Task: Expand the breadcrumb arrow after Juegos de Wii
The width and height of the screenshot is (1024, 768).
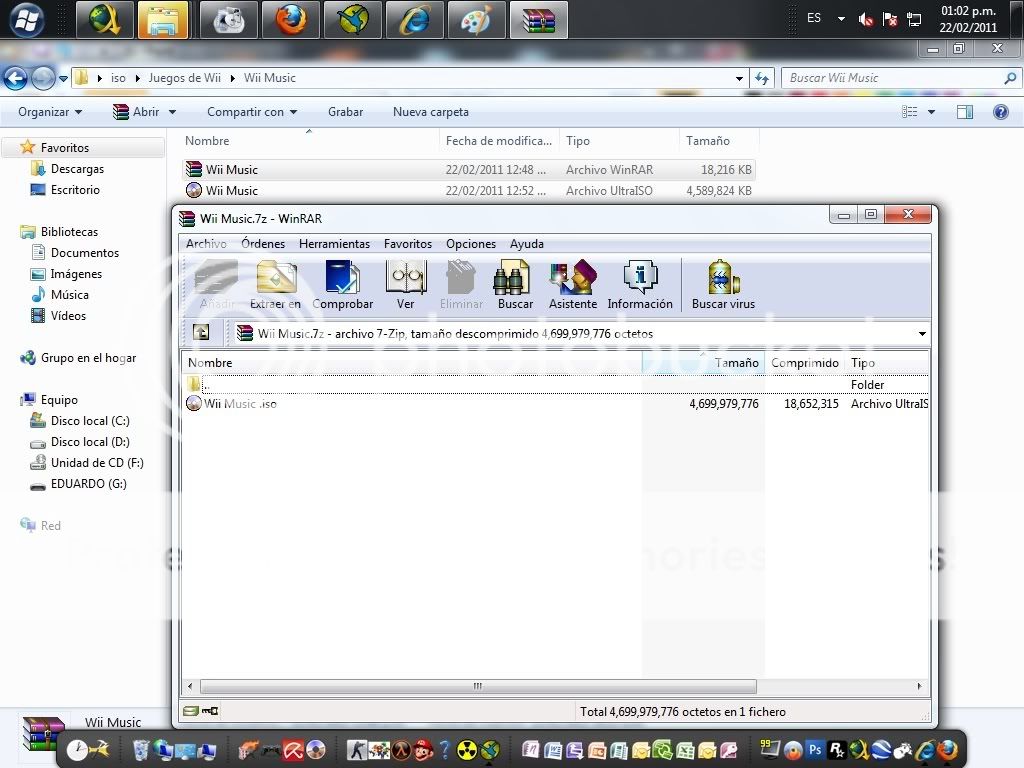Action: [232, 78]
